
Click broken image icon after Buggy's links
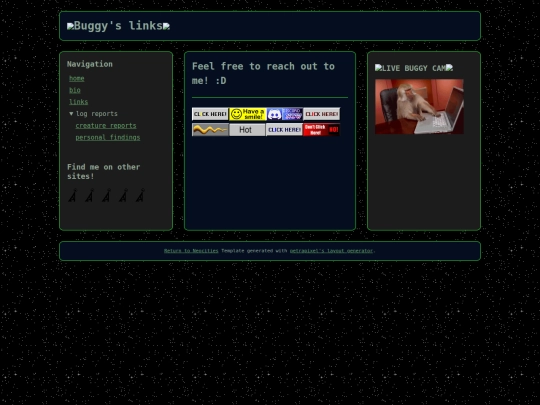point(166,26)
